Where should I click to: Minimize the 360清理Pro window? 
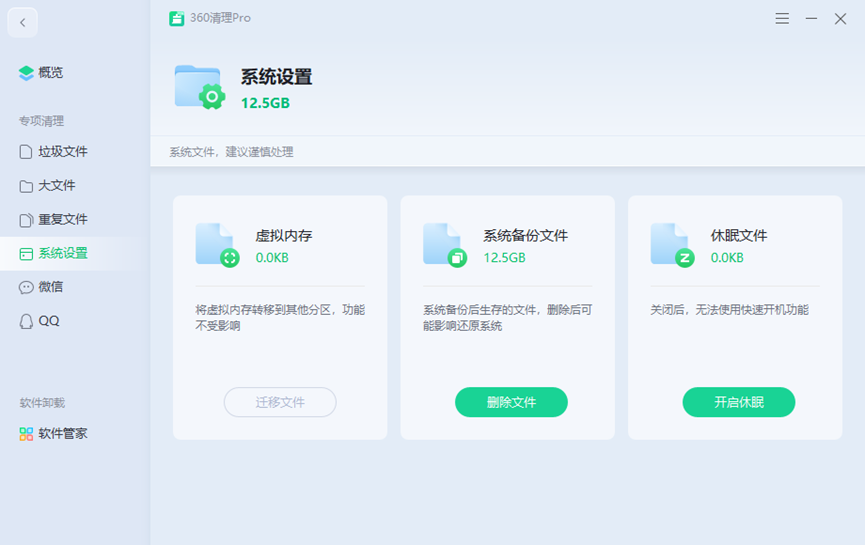(811, 19)
